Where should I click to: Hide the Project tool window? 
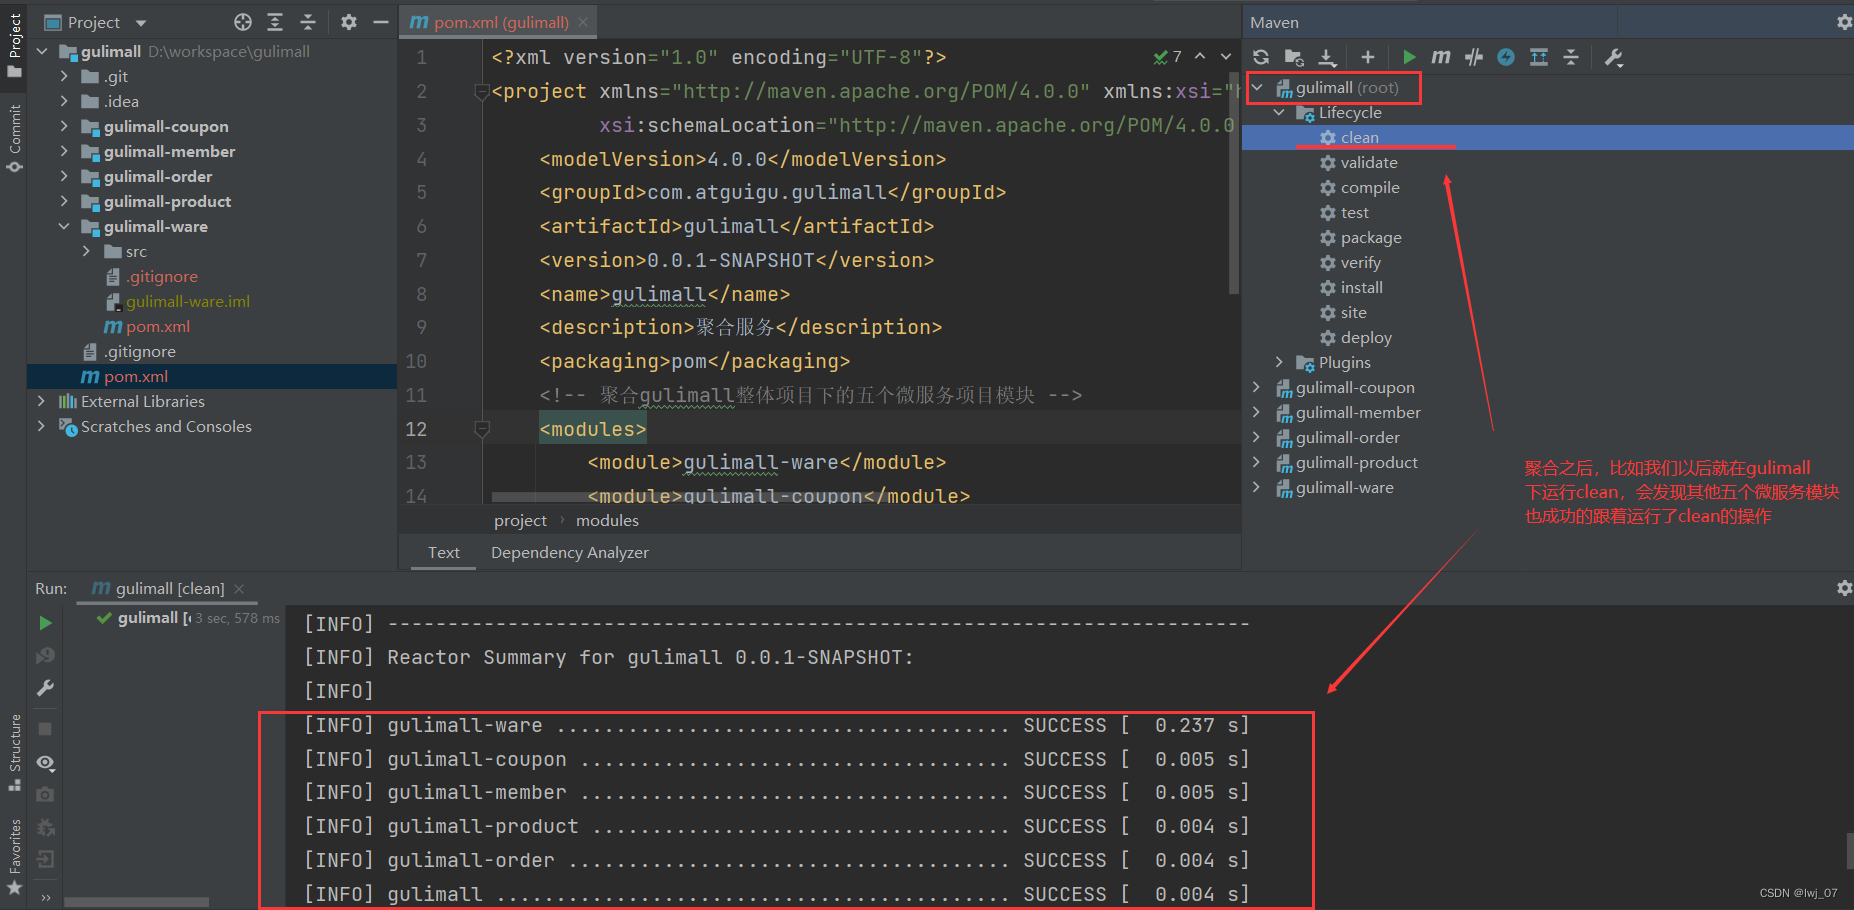click(x=381, y=22)
